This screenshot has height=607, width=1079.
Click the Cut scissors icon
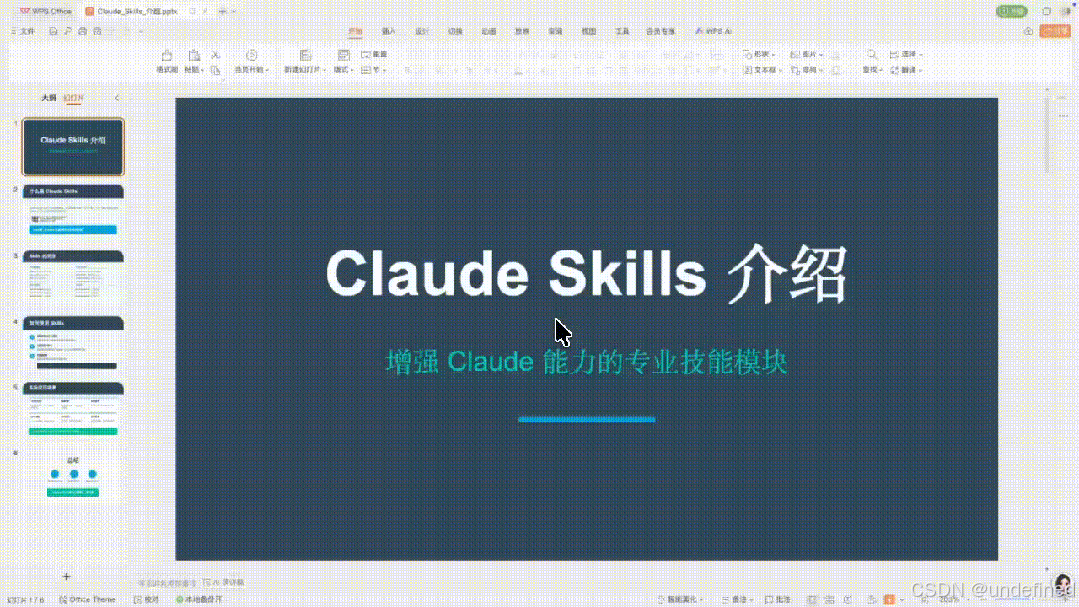[x=215, y=54]
